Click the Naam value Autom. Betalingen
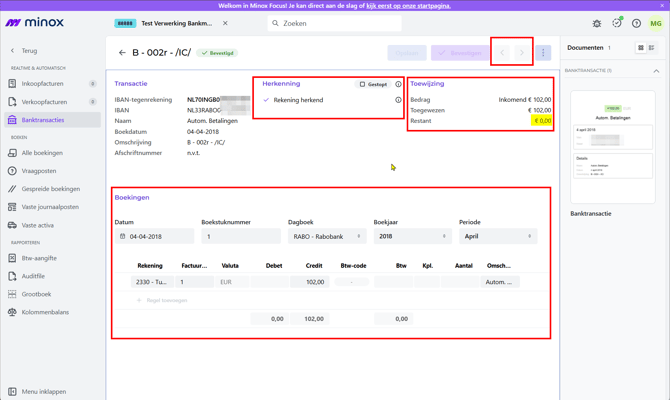The width and height of the screenshot is (670, 400). (x=212, y=121)
